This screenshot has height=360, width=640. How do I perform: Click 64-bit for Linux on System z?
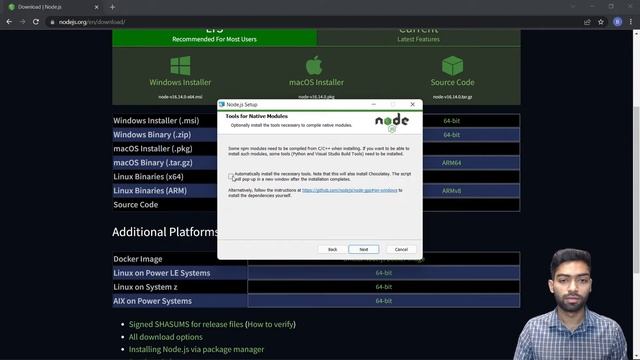tap(383, 287)
